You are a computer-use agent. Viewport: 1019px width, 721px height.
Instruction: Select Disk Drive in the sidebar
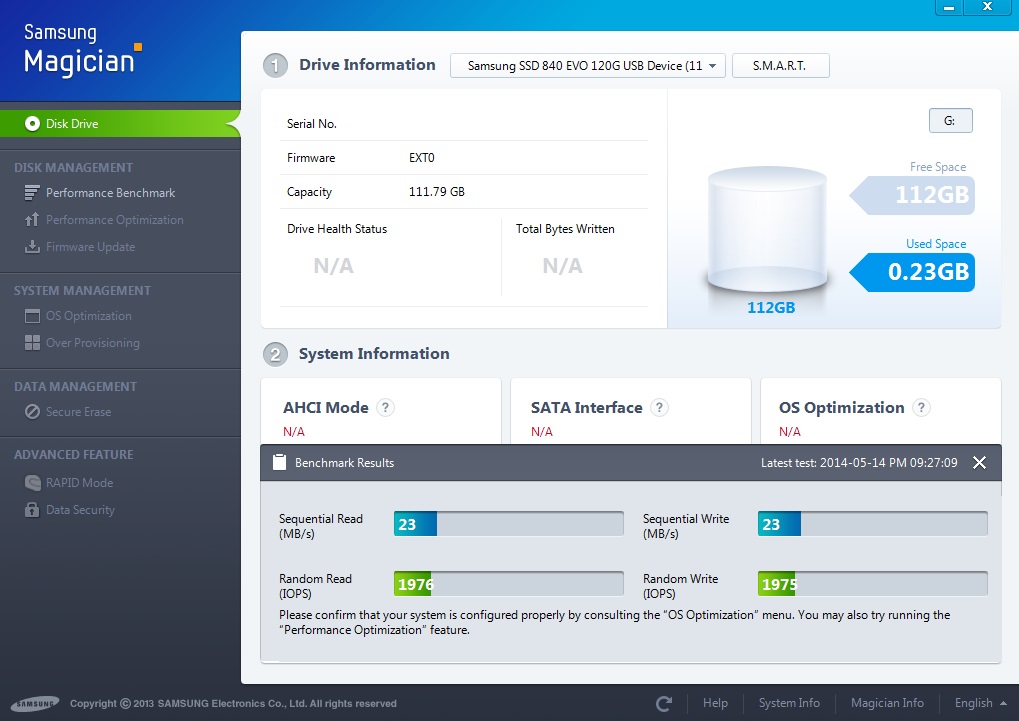click(120, 124)
